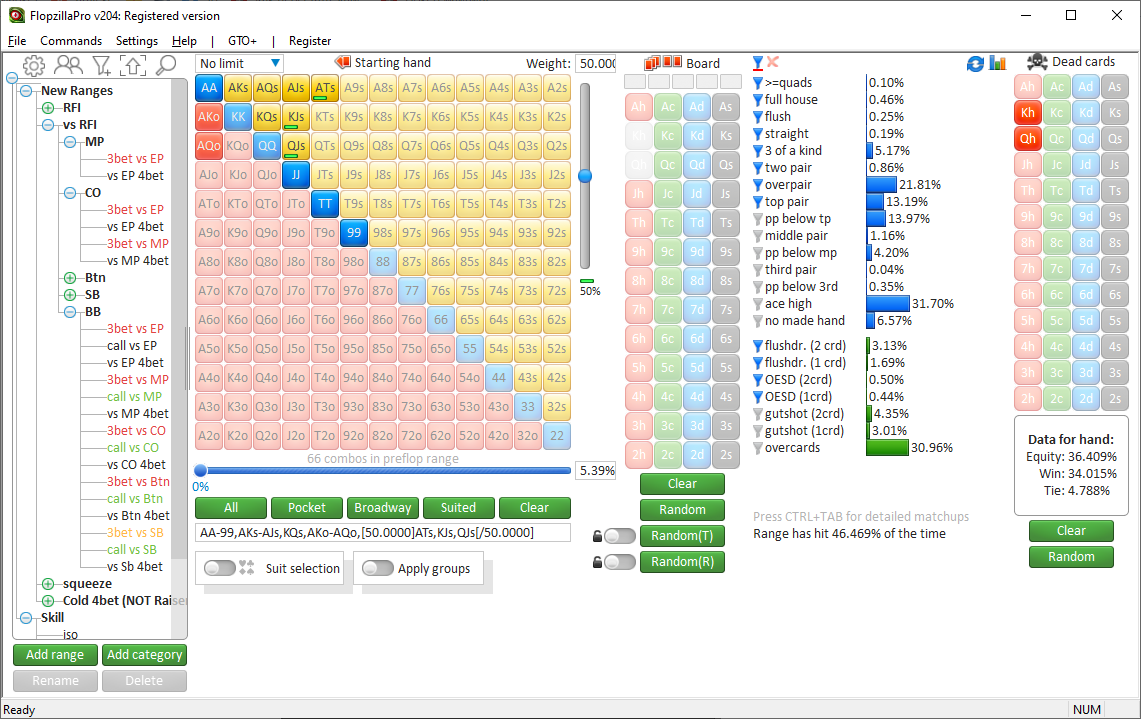Click the Add range button
This screenshot has width=1141, height=719.
tap(55, 655)
